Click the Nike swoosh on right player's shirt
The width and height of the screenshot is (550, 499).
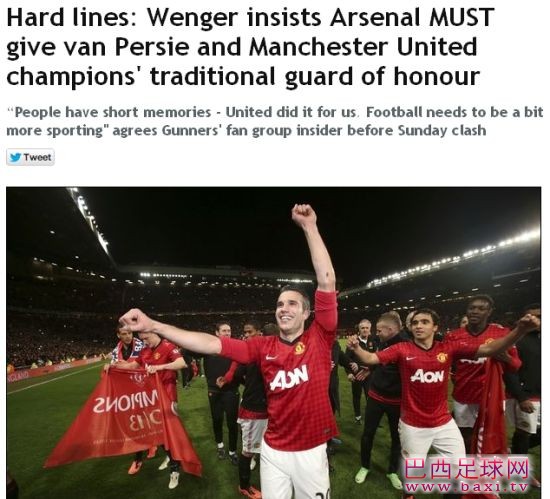(410, 358)
